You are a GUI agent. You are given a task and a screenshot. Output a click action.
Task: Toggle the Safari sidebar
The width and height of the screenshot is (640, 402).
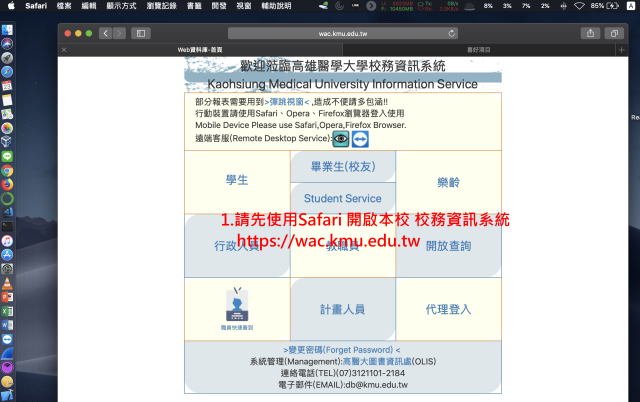pyautogui.click(x=141, y=33)
